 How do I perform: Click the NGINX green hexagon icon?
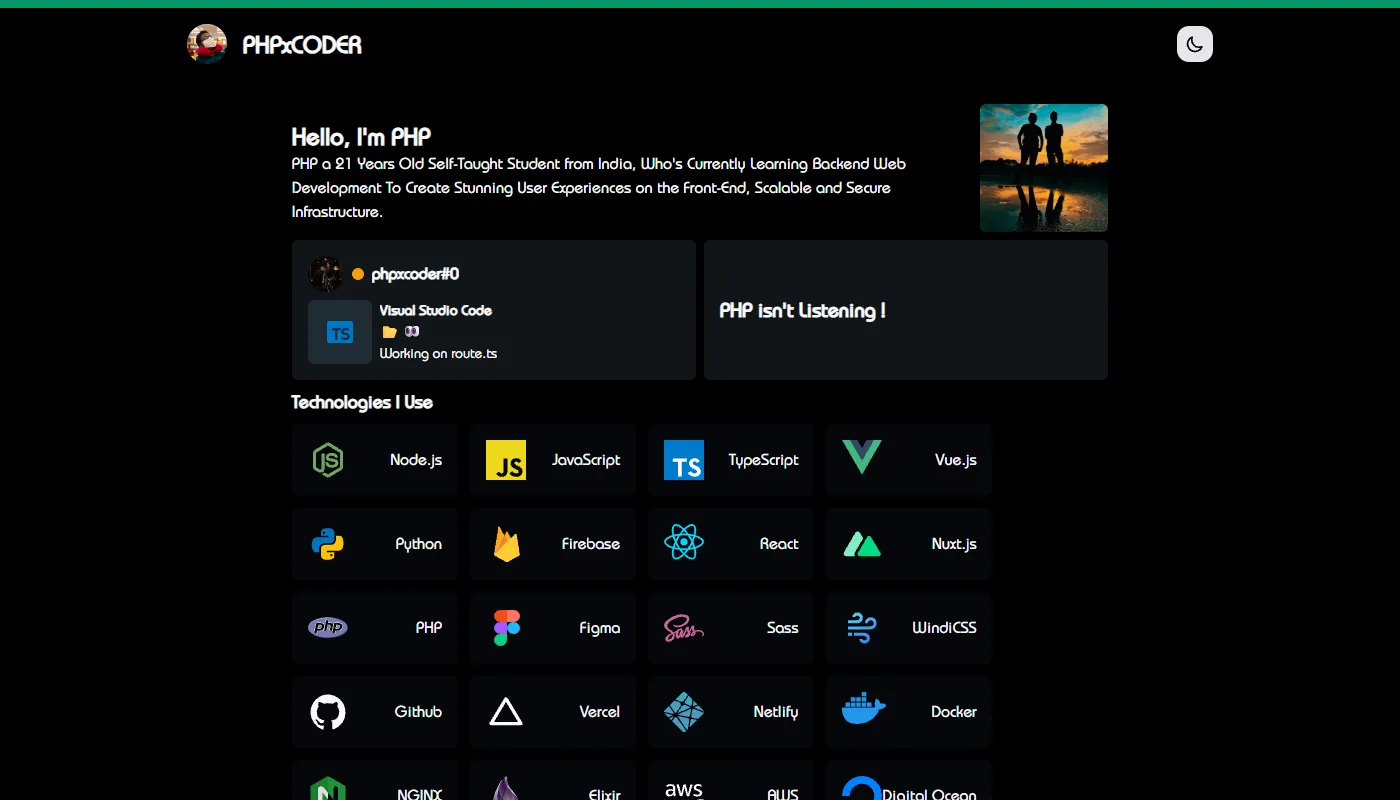click(x=328, y=788)
